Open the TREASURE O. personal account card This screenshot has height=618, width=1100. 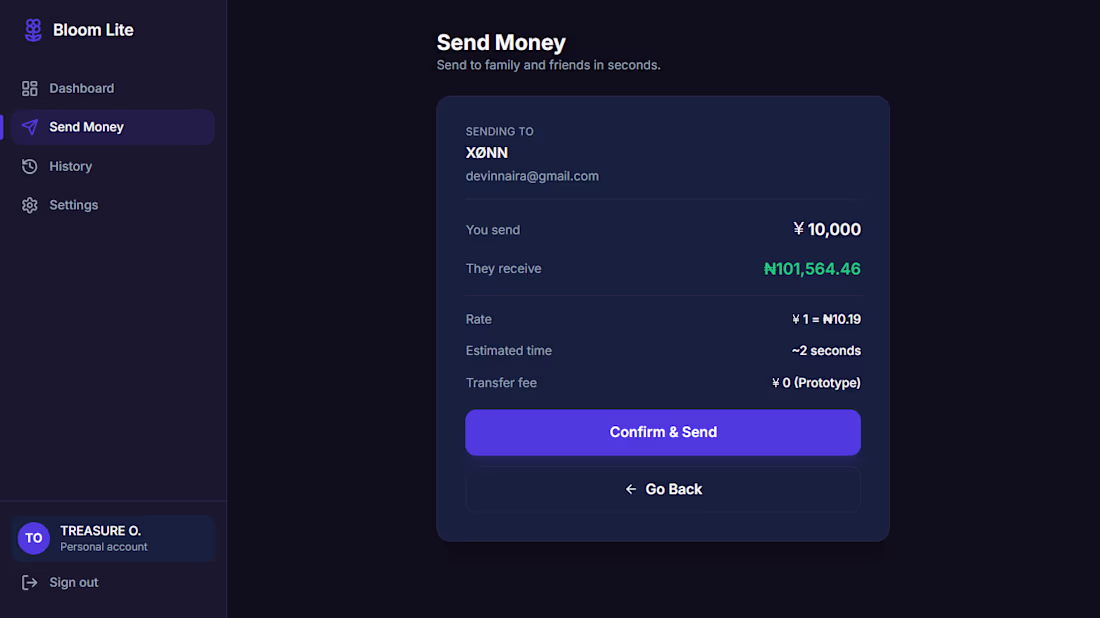(x=112, y=538)
